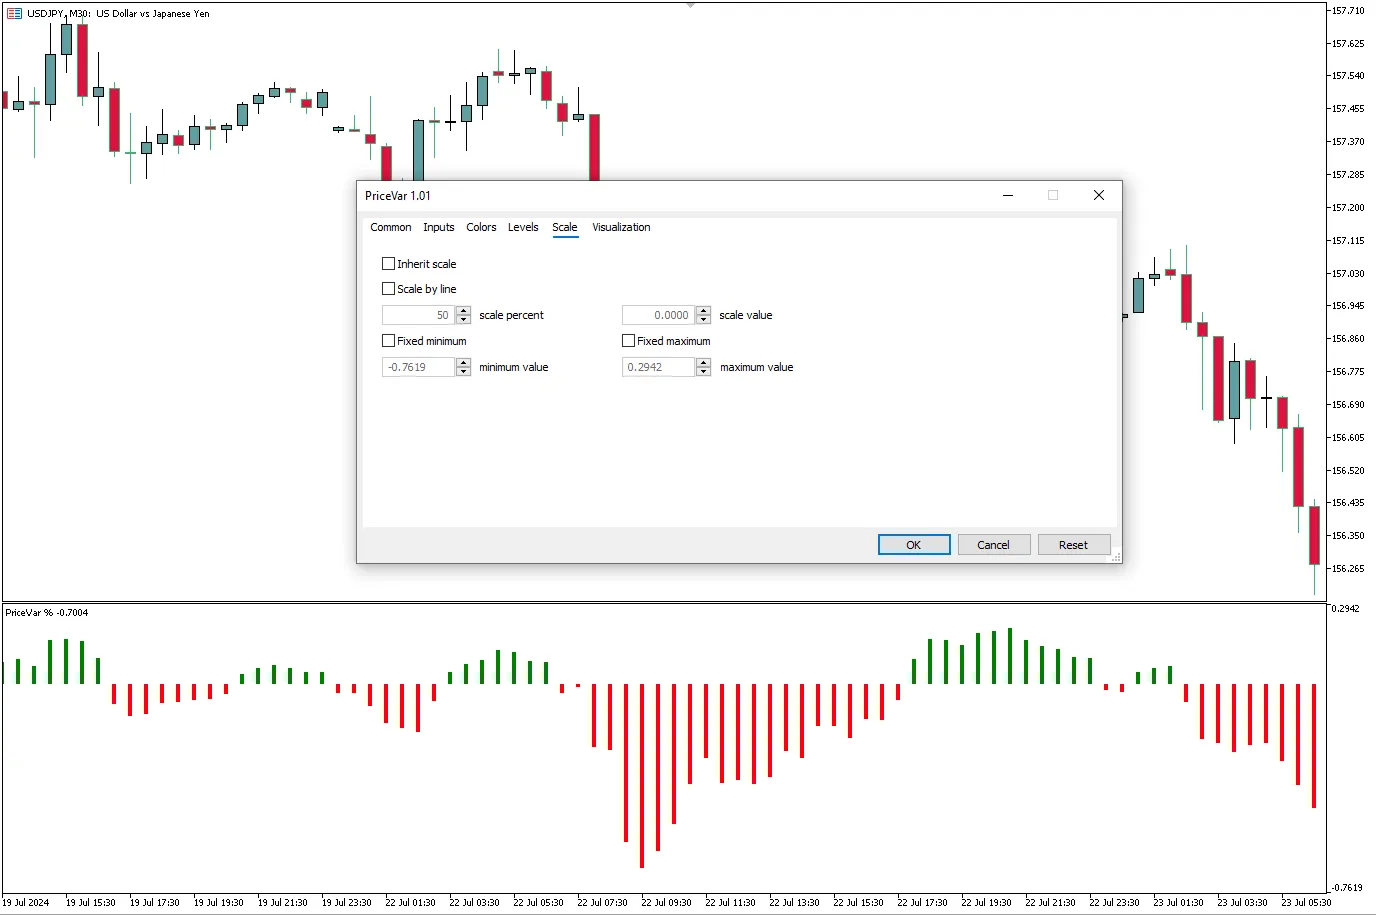Viewport: 1376px width, 916px height.
Task: Minimize the PriceVar dialog window
Action: point(1008,196)
